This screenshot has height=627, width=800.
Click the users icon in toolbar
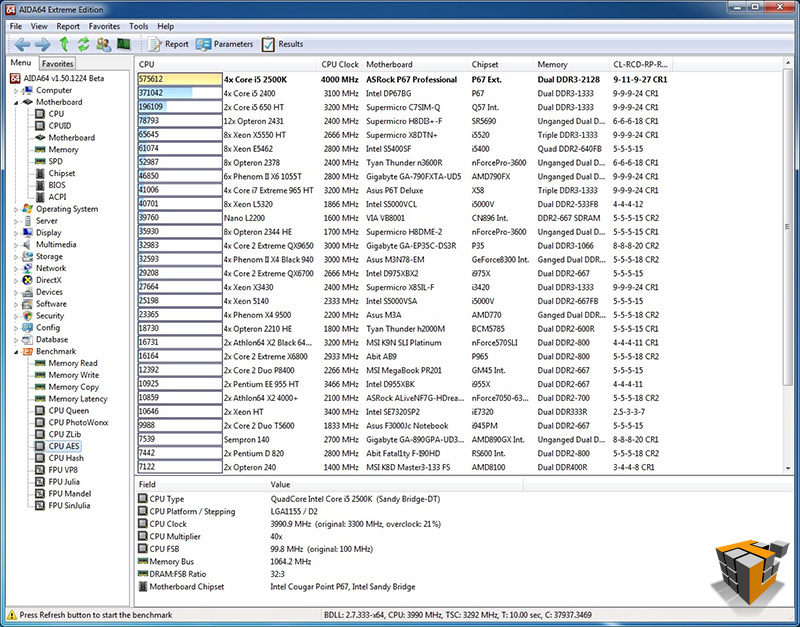(x=104, y=44)
